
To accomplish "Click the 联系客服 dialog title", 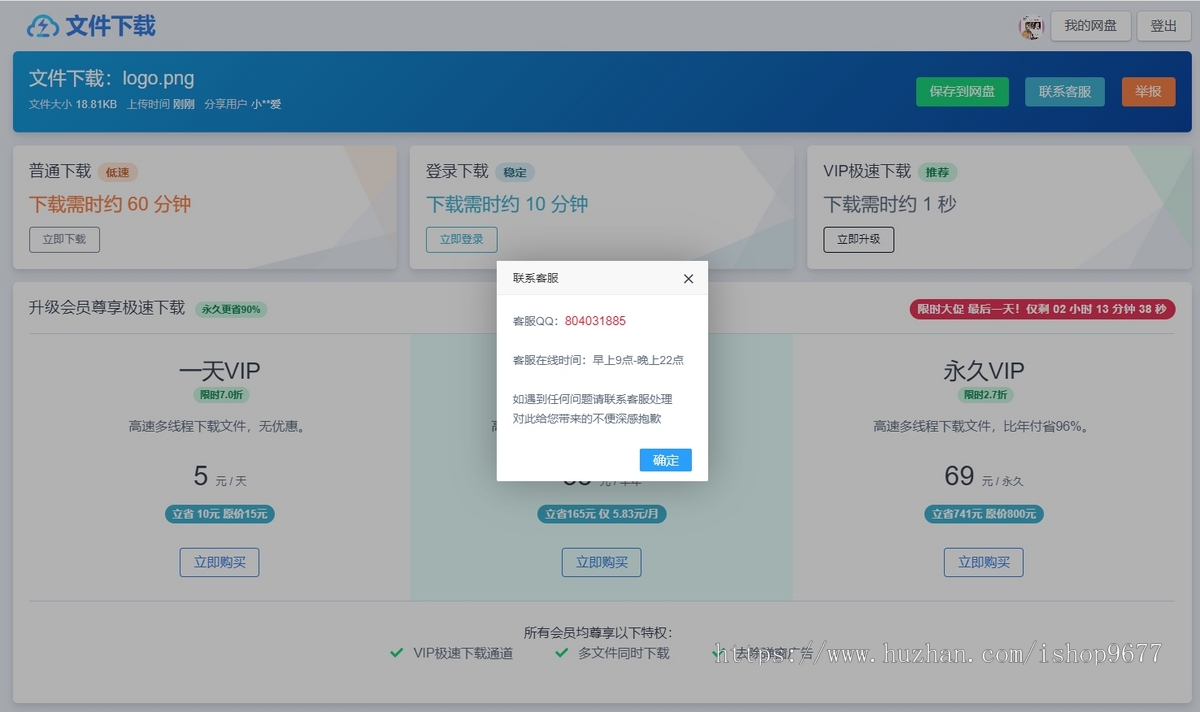I will click(x=535, y=278).
